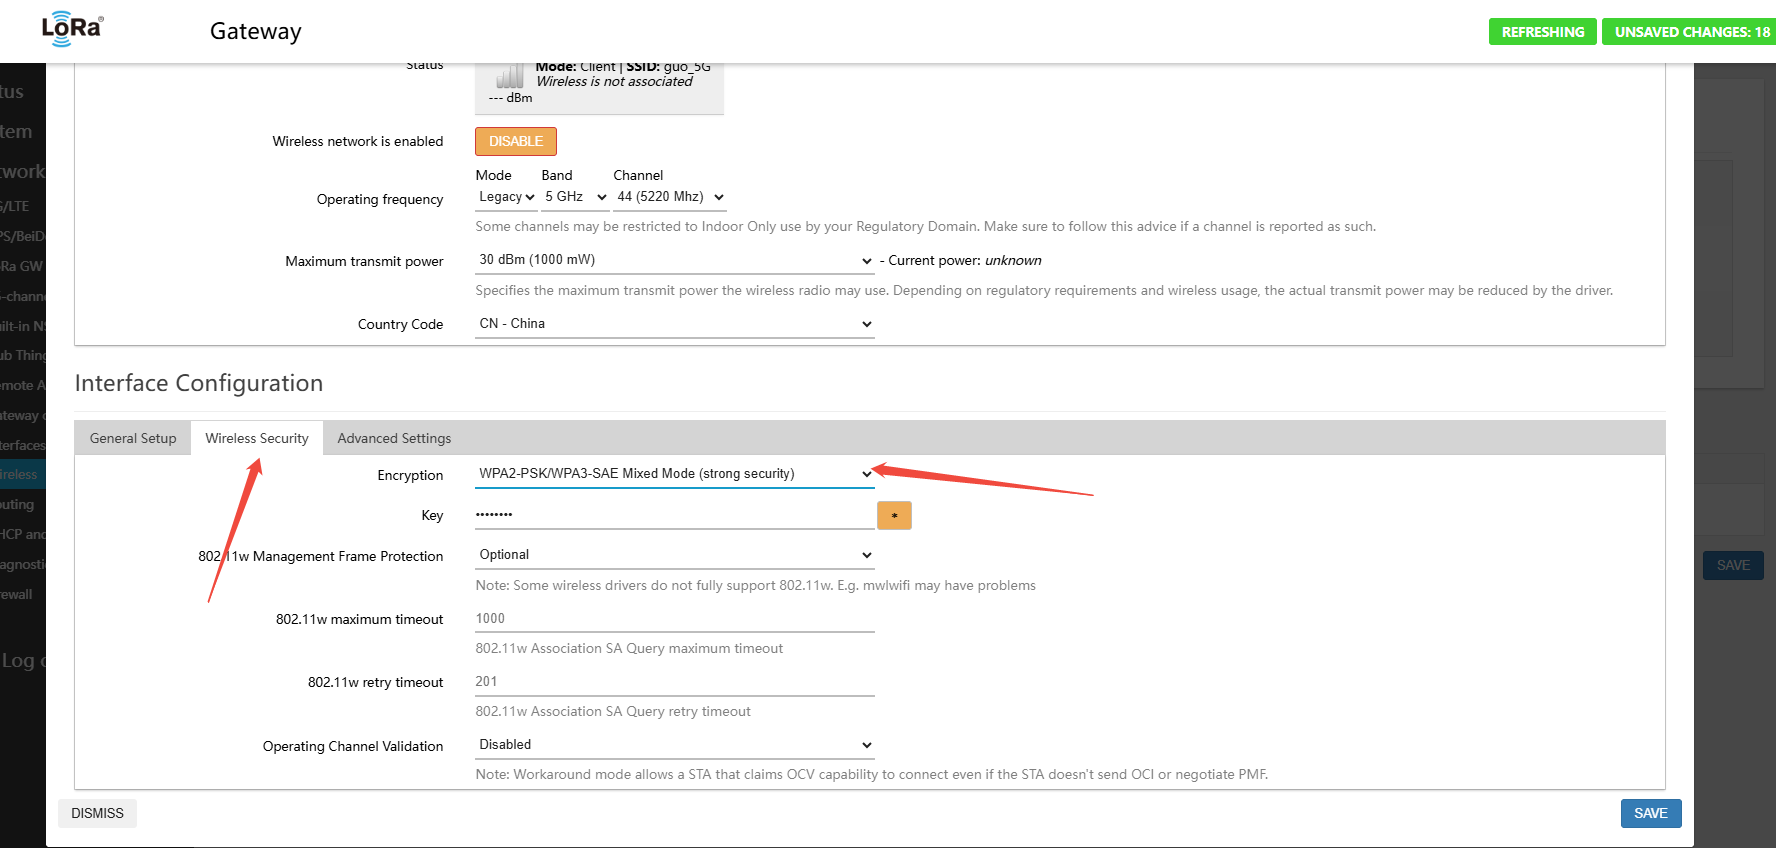Disable the wireless network
Viewport: 1776px width, 848px height.
tap(515, 141)
